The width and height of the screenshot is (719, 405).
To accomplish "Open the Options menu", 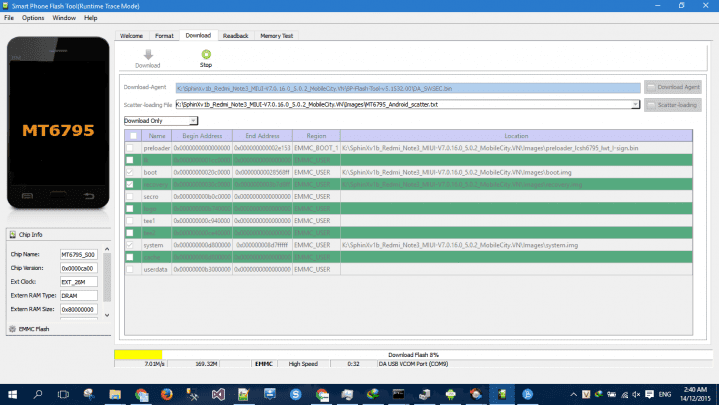I will point(33,18).
